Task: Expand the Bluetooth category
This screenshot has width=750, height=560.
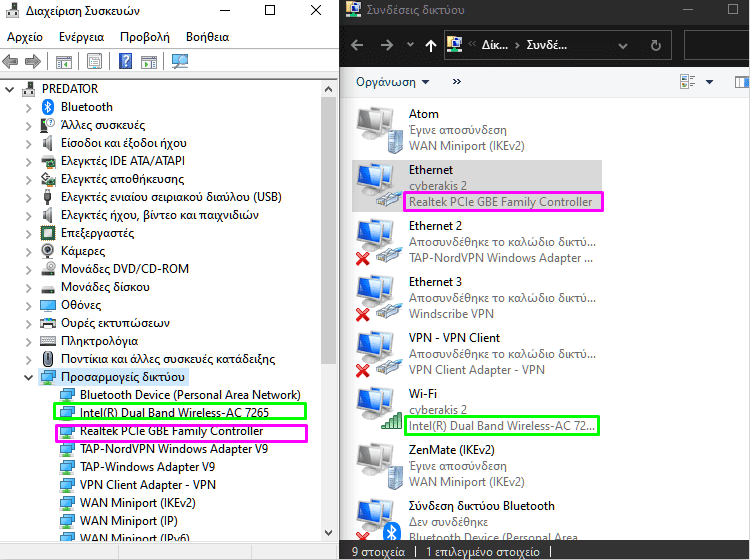Action: [x=28, y=107]
